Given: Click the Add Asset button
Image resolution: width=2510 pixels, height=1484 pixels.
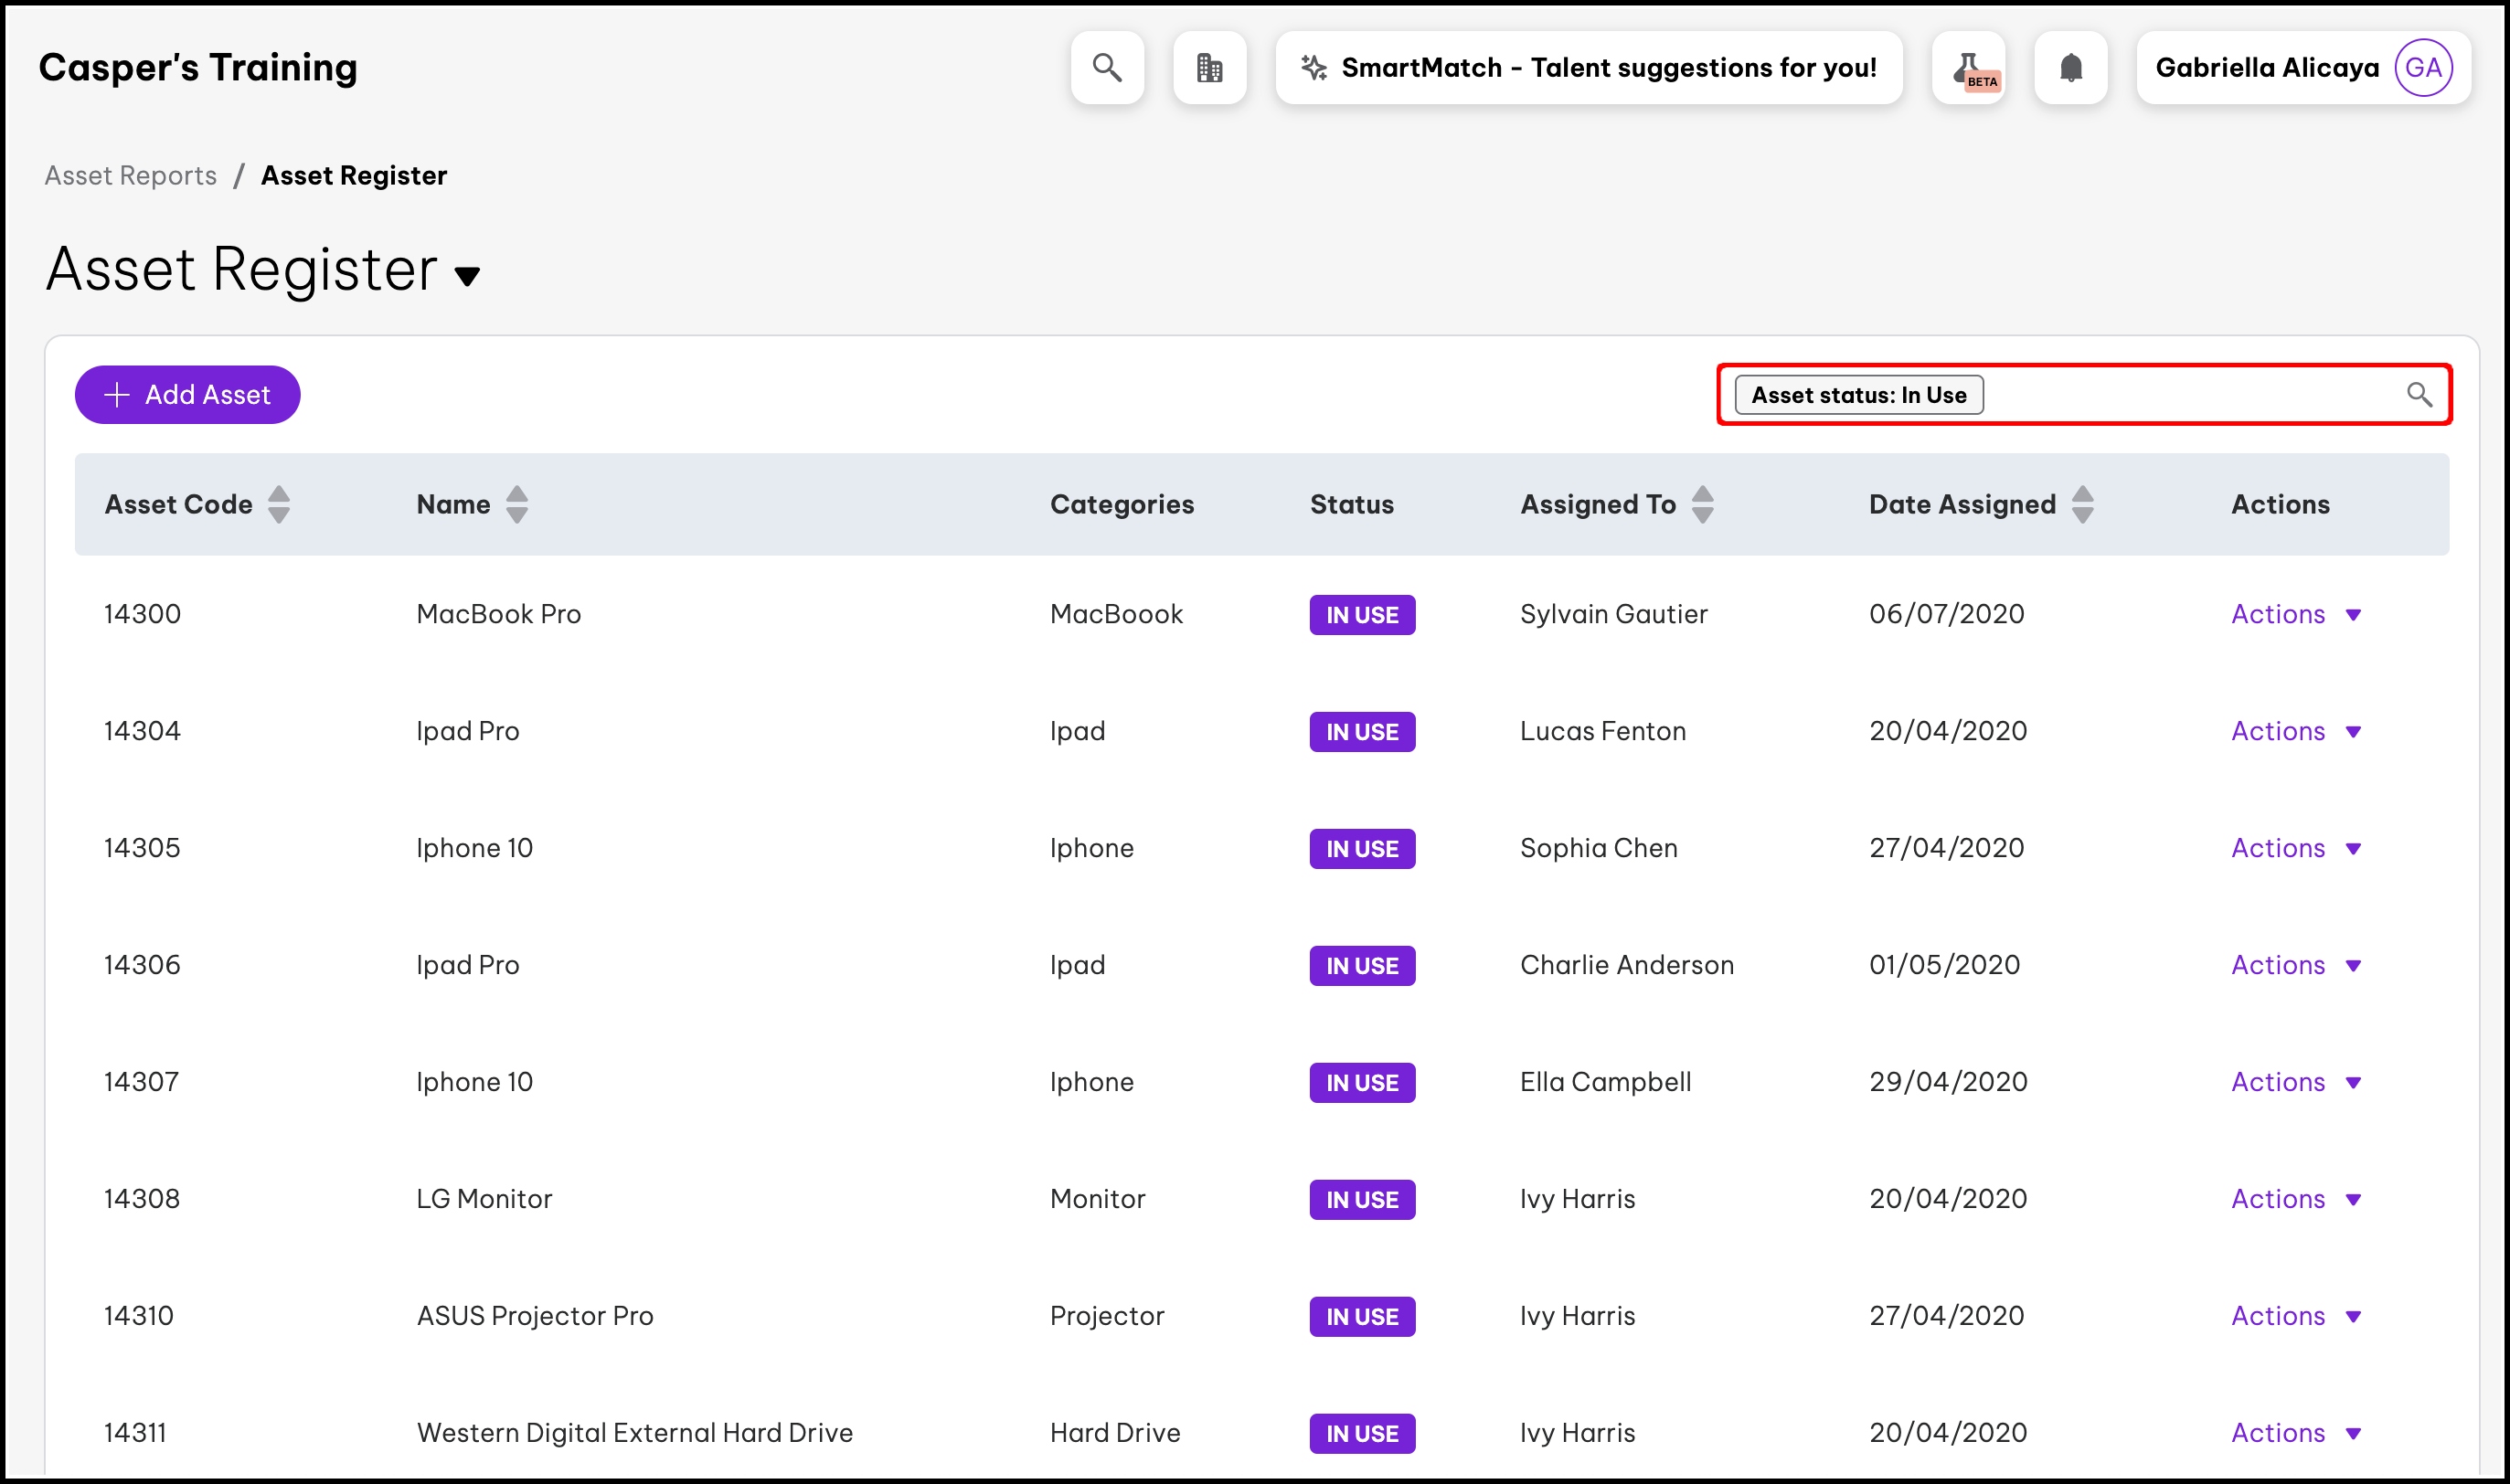Looking at the screenshot, I should (187, 394).
